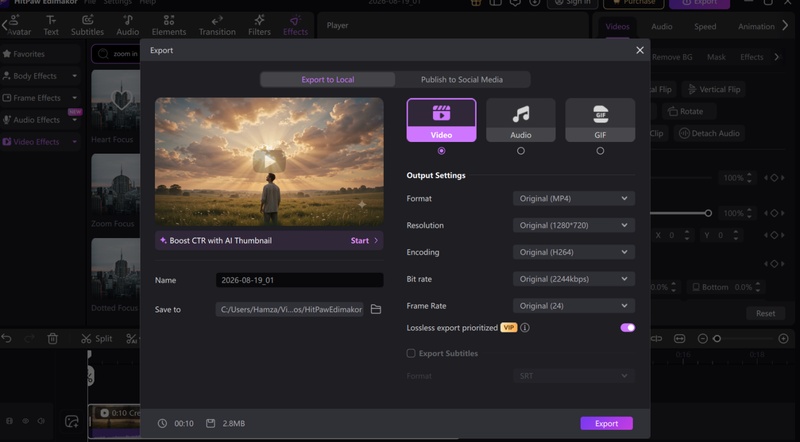Image resolution: width=800 pixels, height=442 pixels.
Task: Click the undo arrow in timeline toolbar
Action: (7, 338)
